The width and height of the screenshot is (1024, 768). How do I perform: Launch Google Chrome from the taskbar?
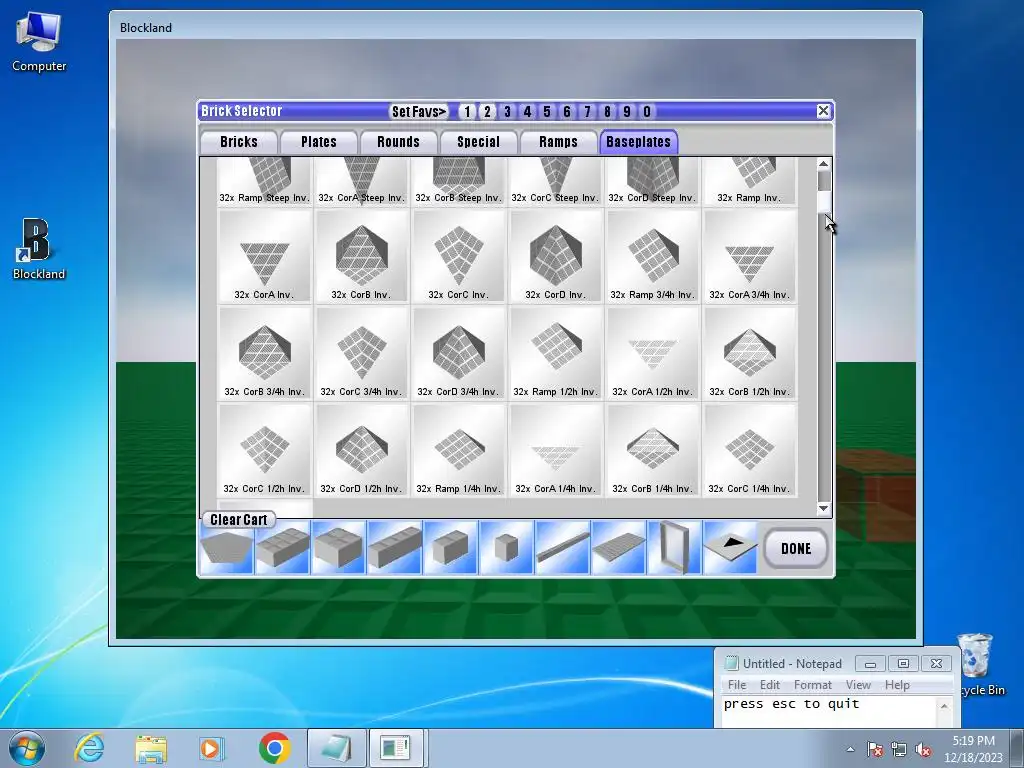coord(274,748)
